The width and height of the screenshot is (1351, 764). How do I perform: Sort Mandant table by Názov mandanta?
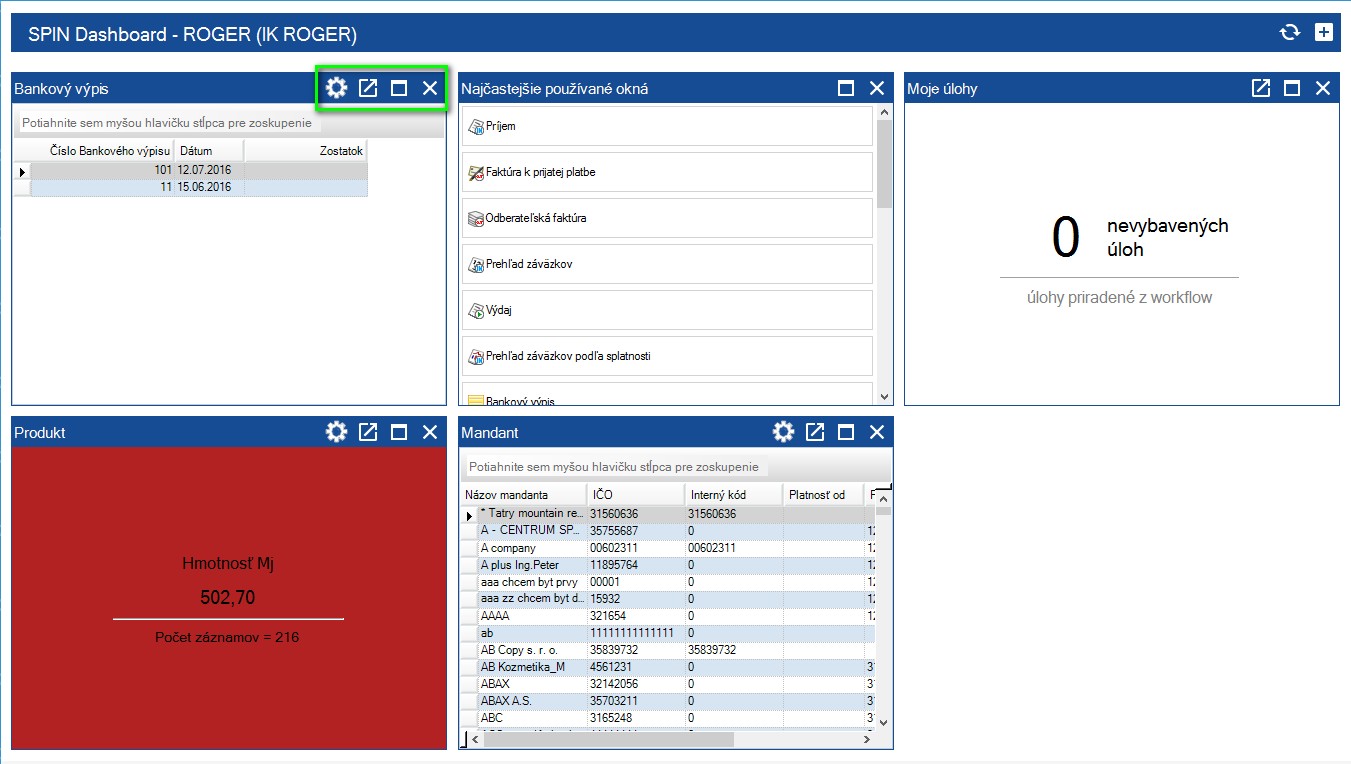524,494
